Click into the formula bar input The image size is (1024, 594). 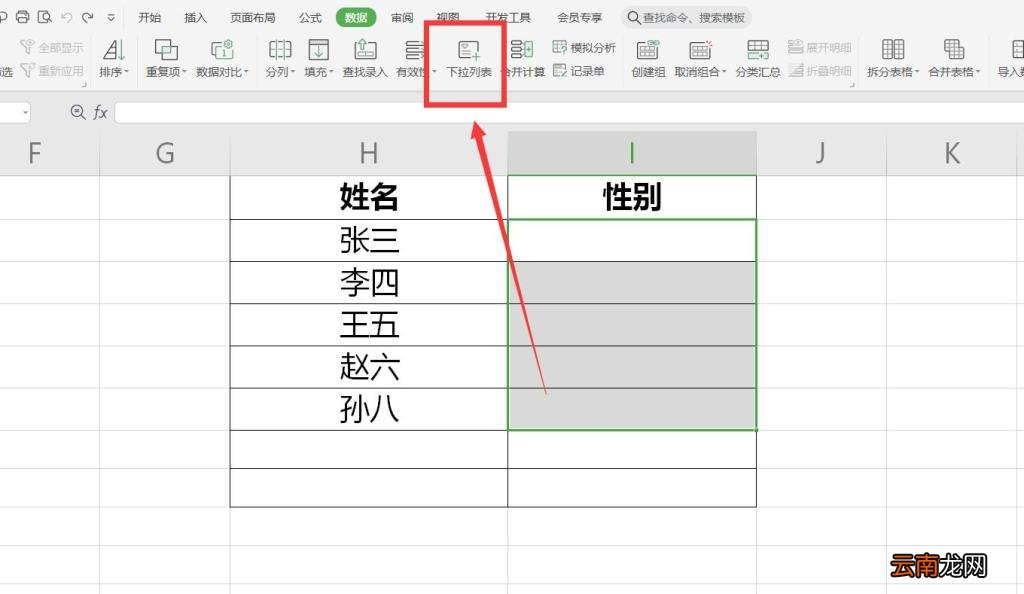pyautogui.click(x=569, y=112)
